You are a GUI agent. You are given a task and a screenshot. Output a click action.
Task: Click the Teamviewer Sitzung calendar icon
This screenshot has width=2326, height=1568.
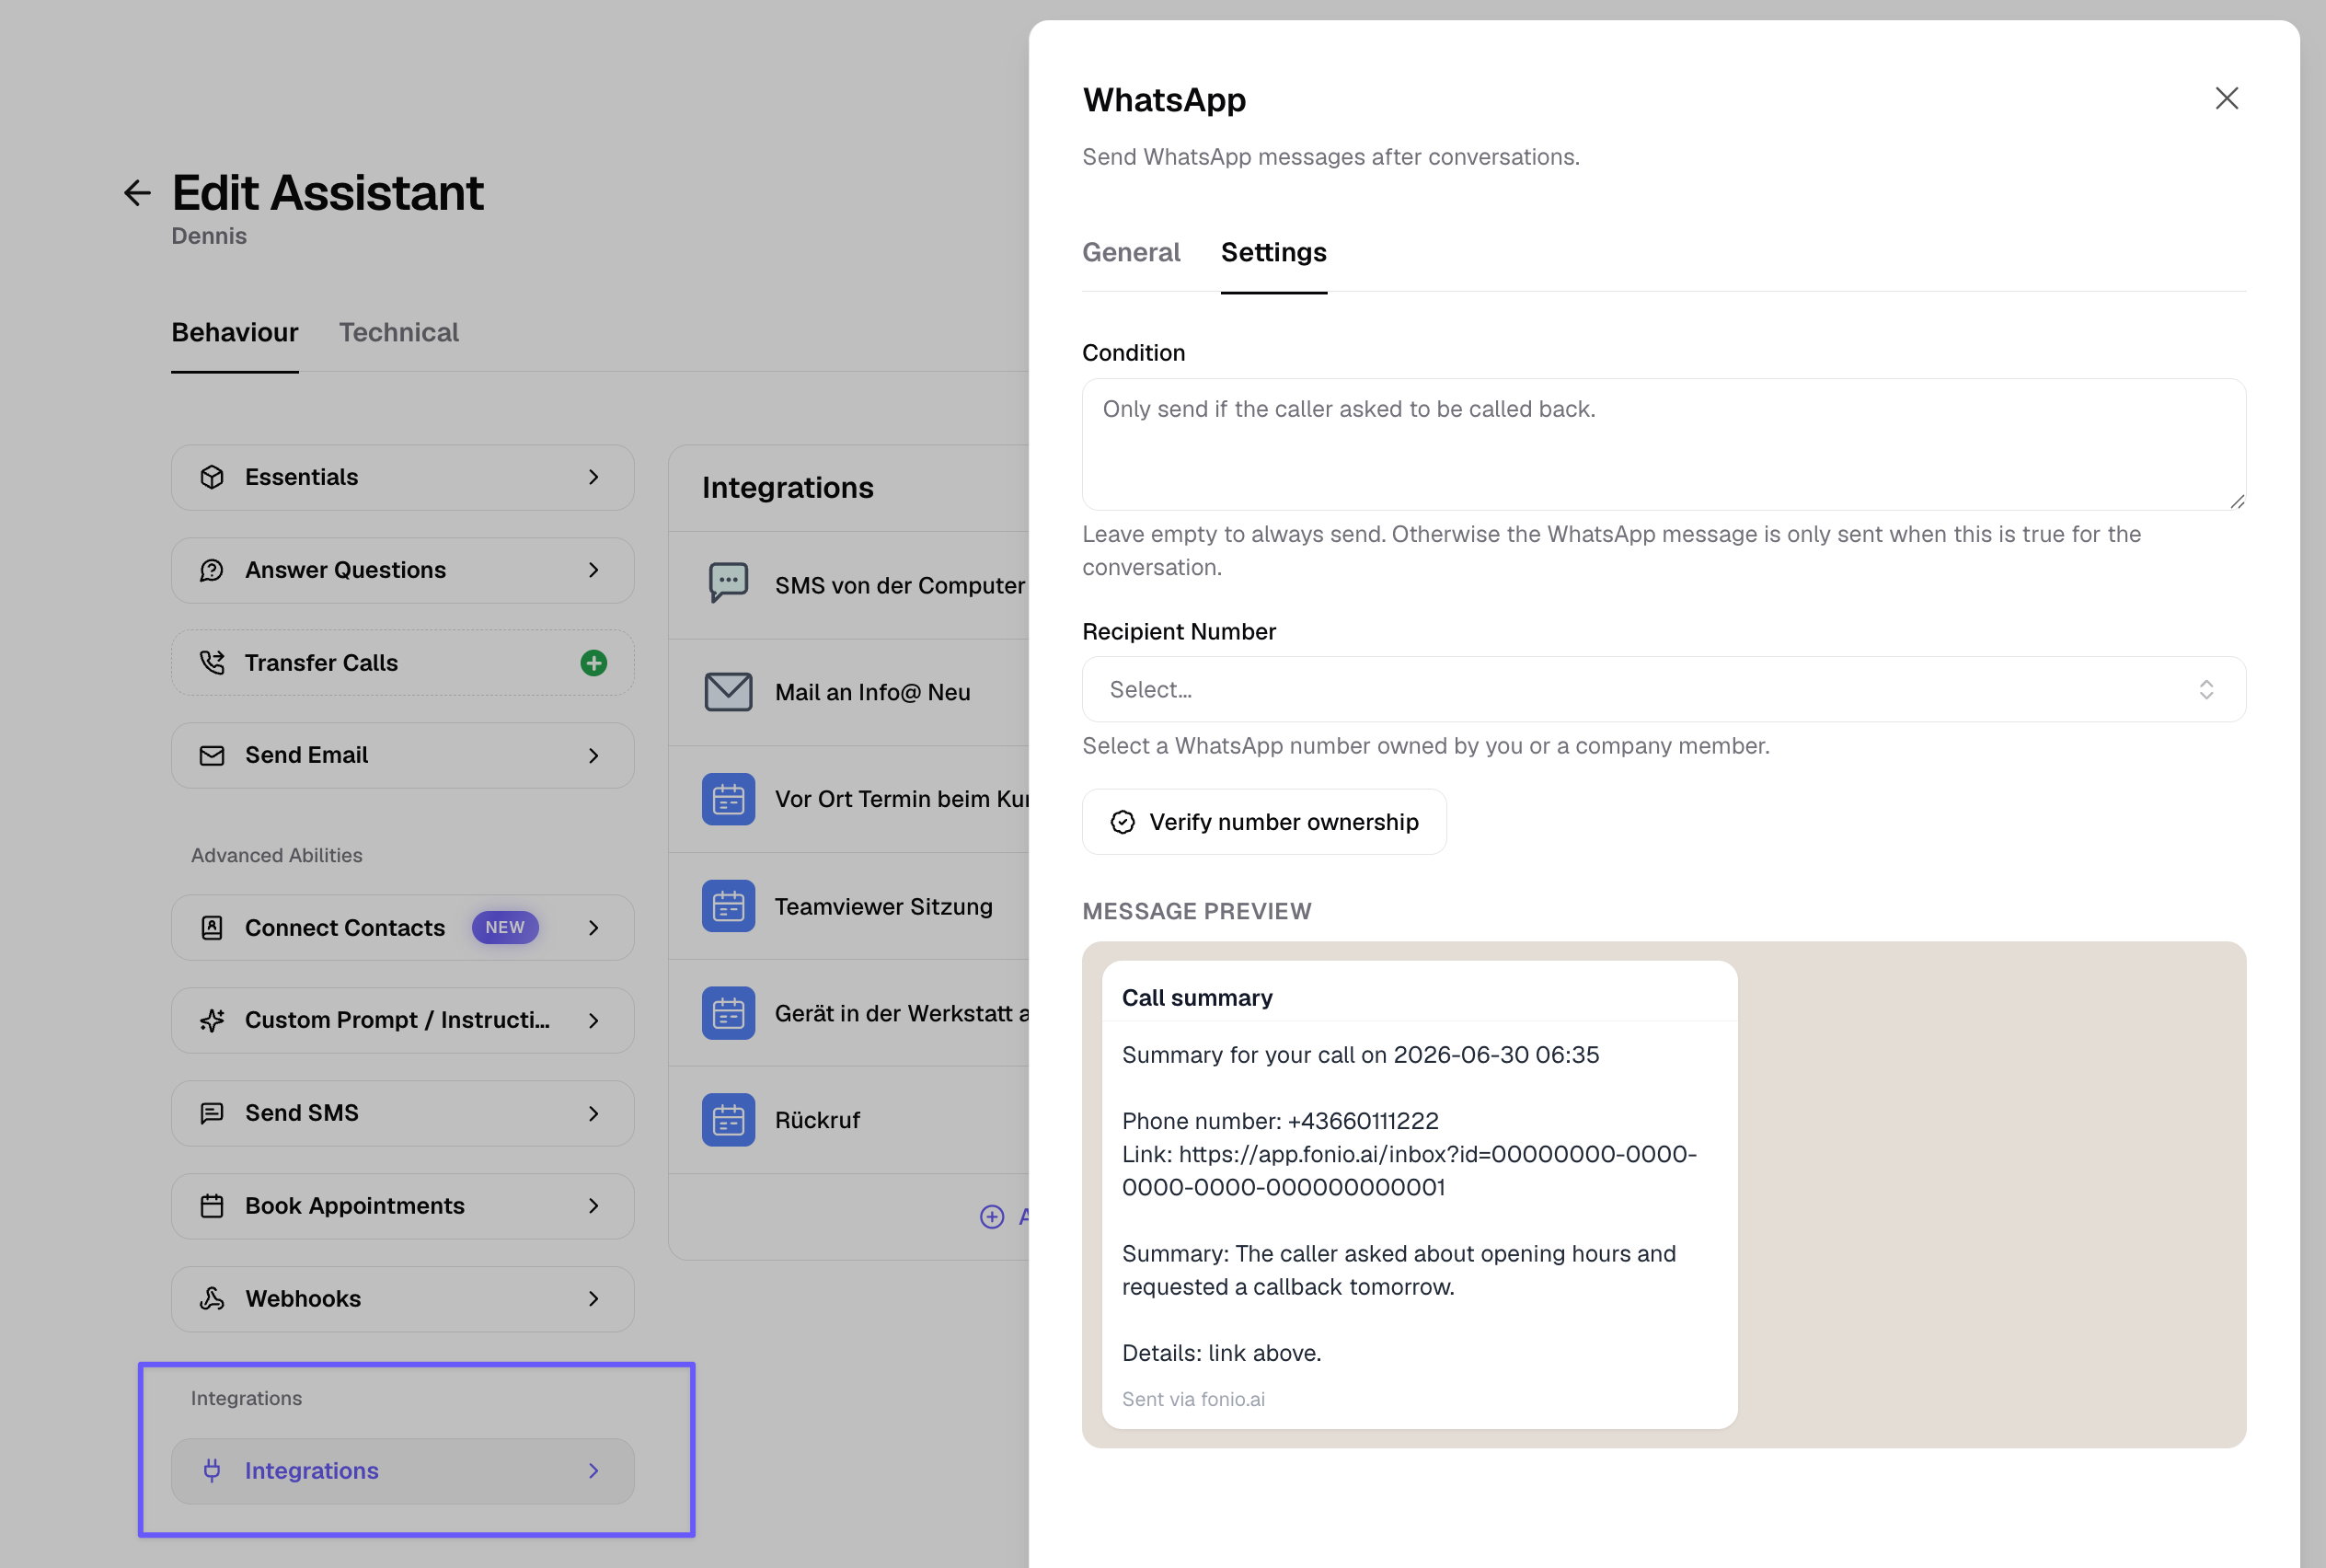point(728,906)
